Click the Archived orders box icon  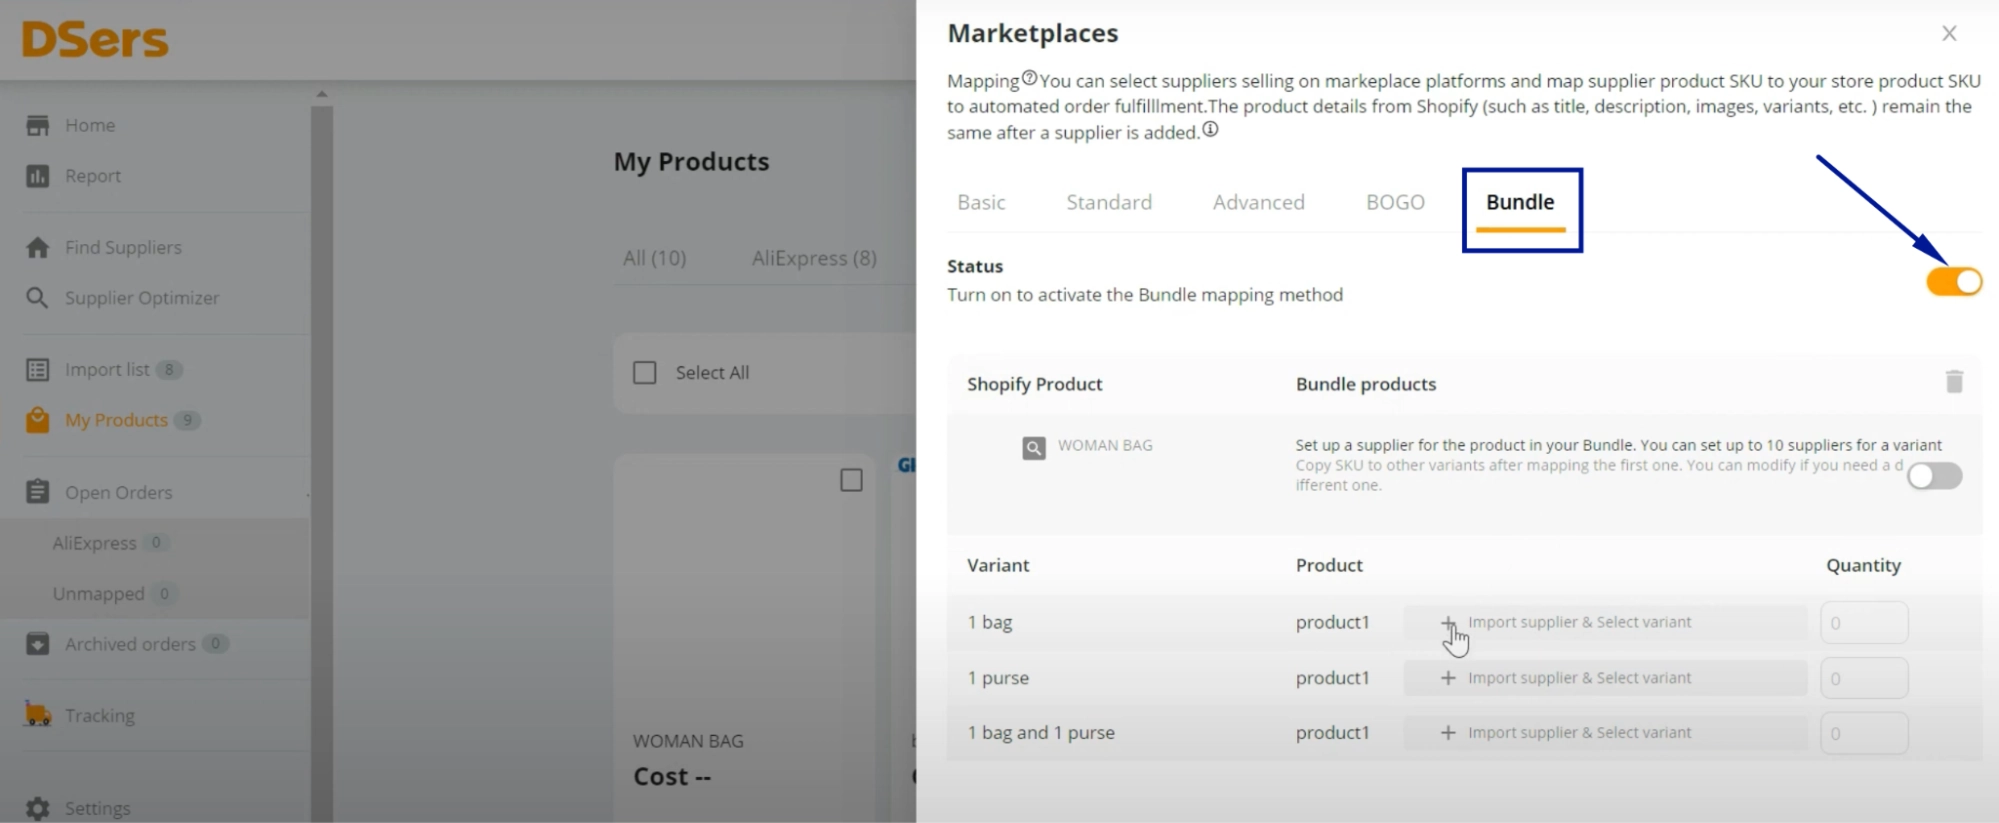coord(38,644)
